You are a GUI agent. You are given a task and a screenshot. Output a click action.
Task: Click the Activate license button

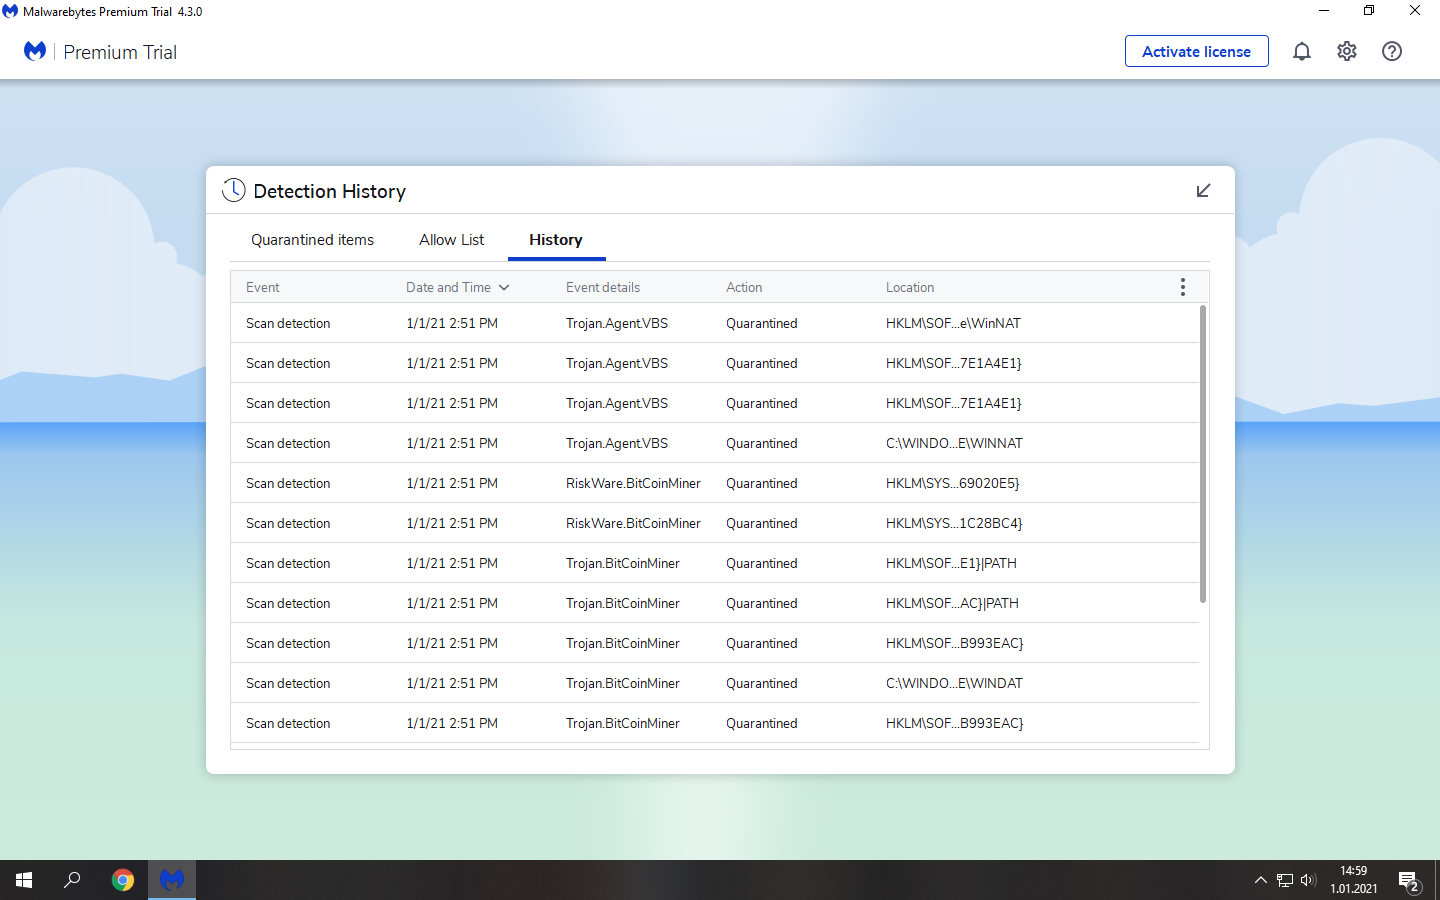click(x=1196, y=51)
